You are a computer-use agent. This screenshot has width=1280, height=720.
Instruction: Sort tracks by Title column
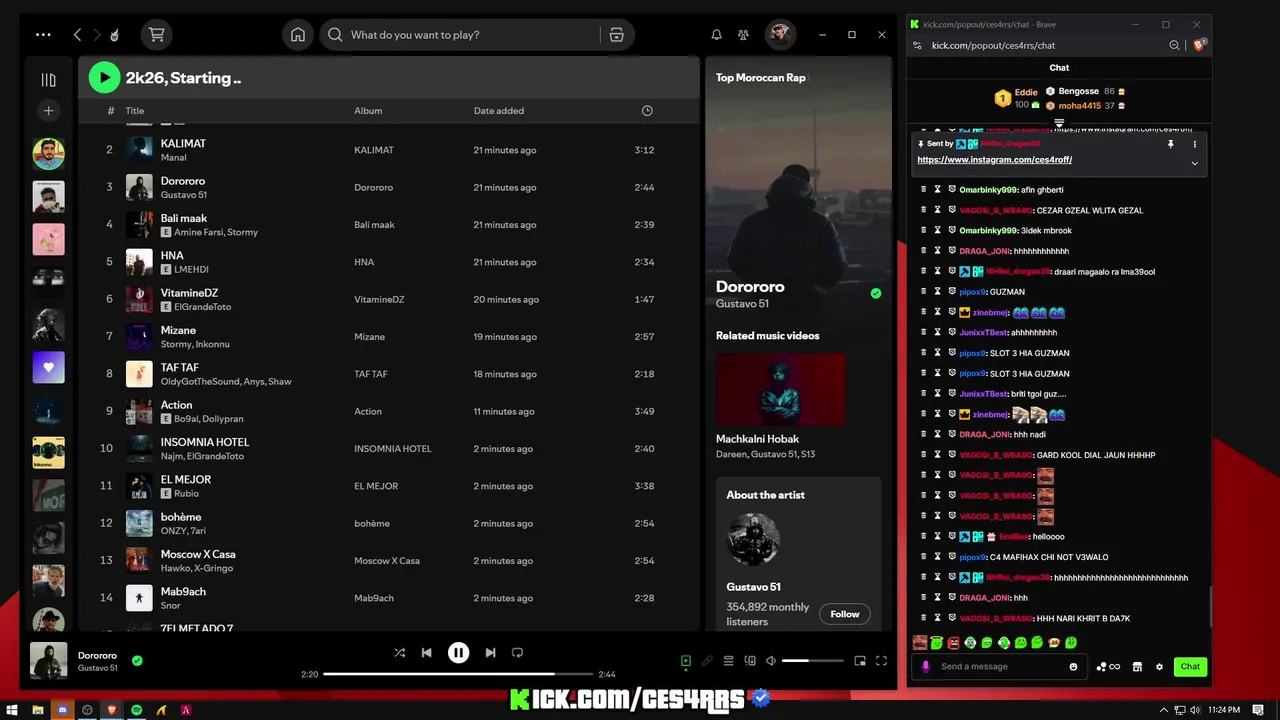click(135, 111)
